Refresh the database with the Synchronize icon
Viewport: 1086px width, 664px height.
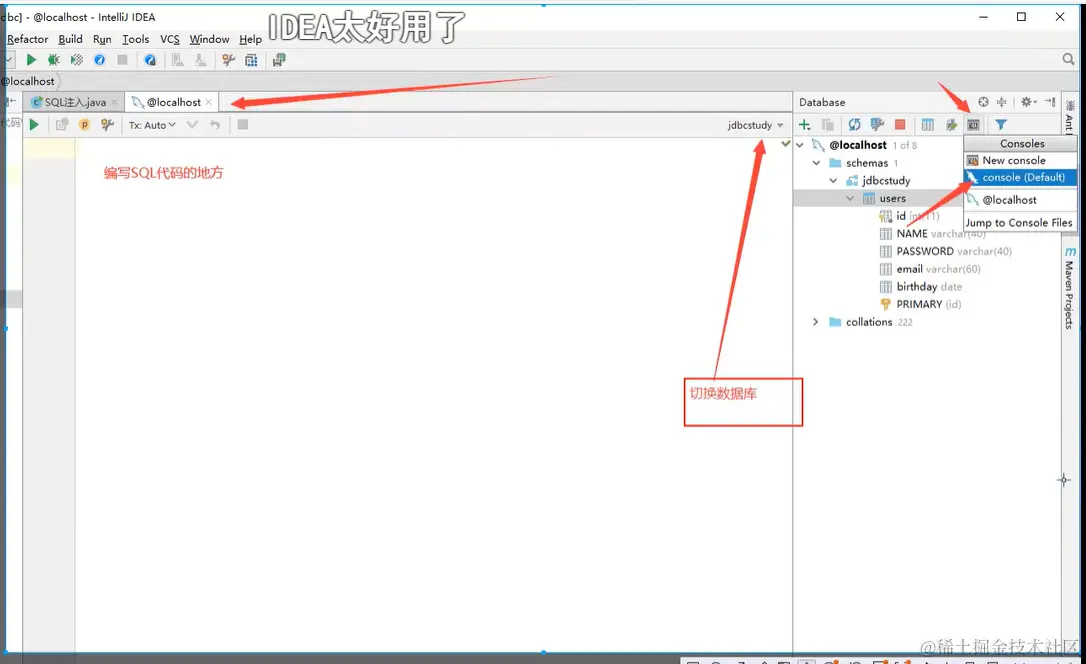[855, 125]
